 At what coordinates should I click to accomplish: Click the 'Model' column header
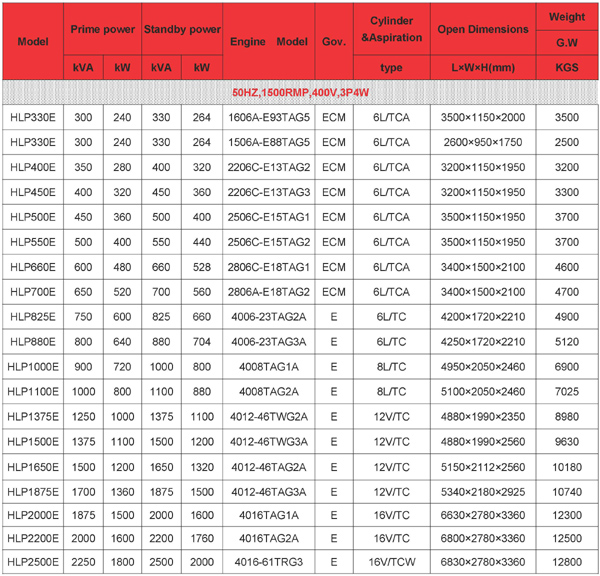coord(33,41)
